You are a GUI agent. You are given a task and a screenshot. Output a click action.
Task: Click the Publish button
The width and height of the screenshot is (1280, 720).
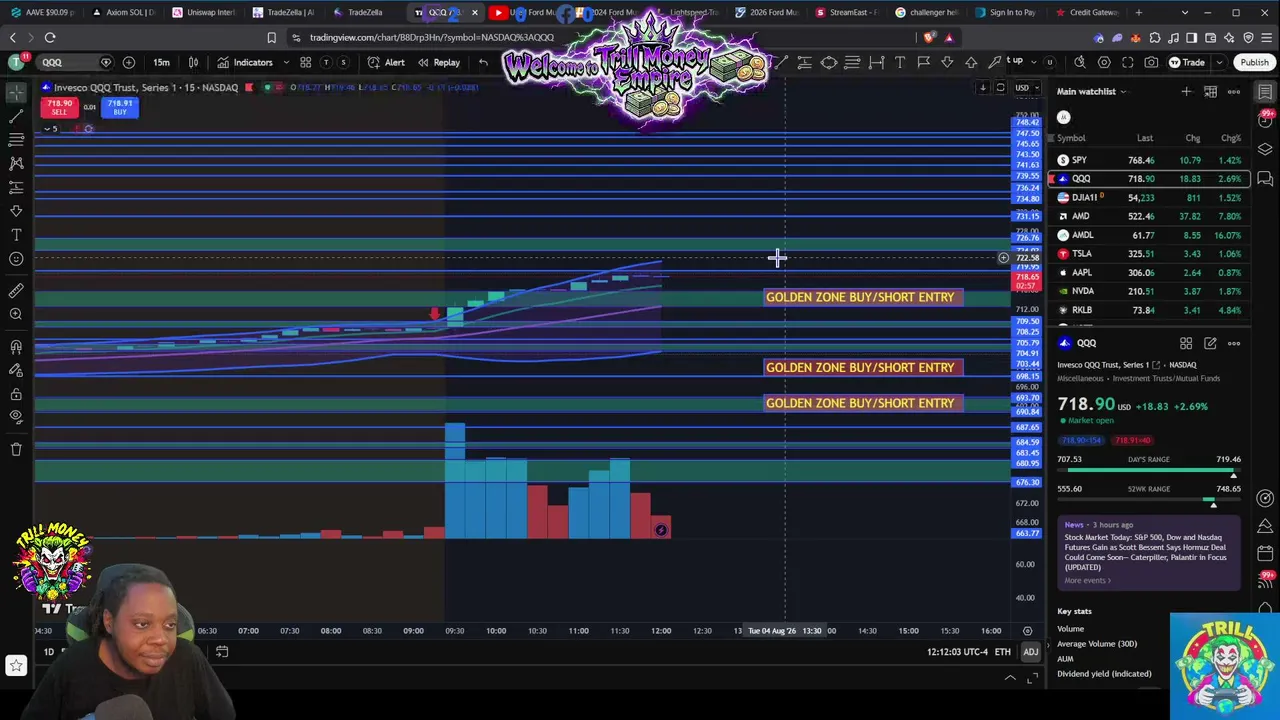1254,62
